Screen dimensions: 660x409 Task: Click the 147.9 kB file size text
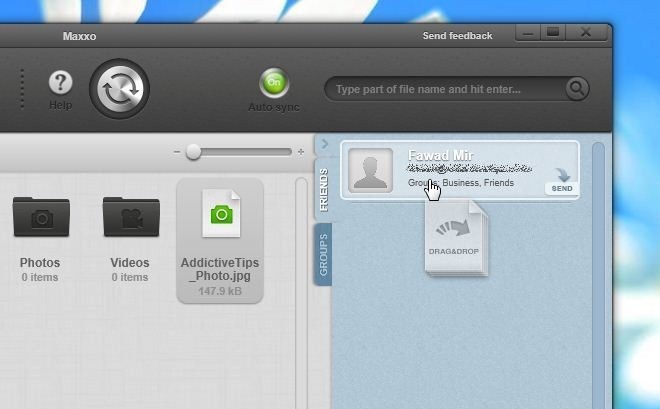pyautogui.click(x=220, y=291)
